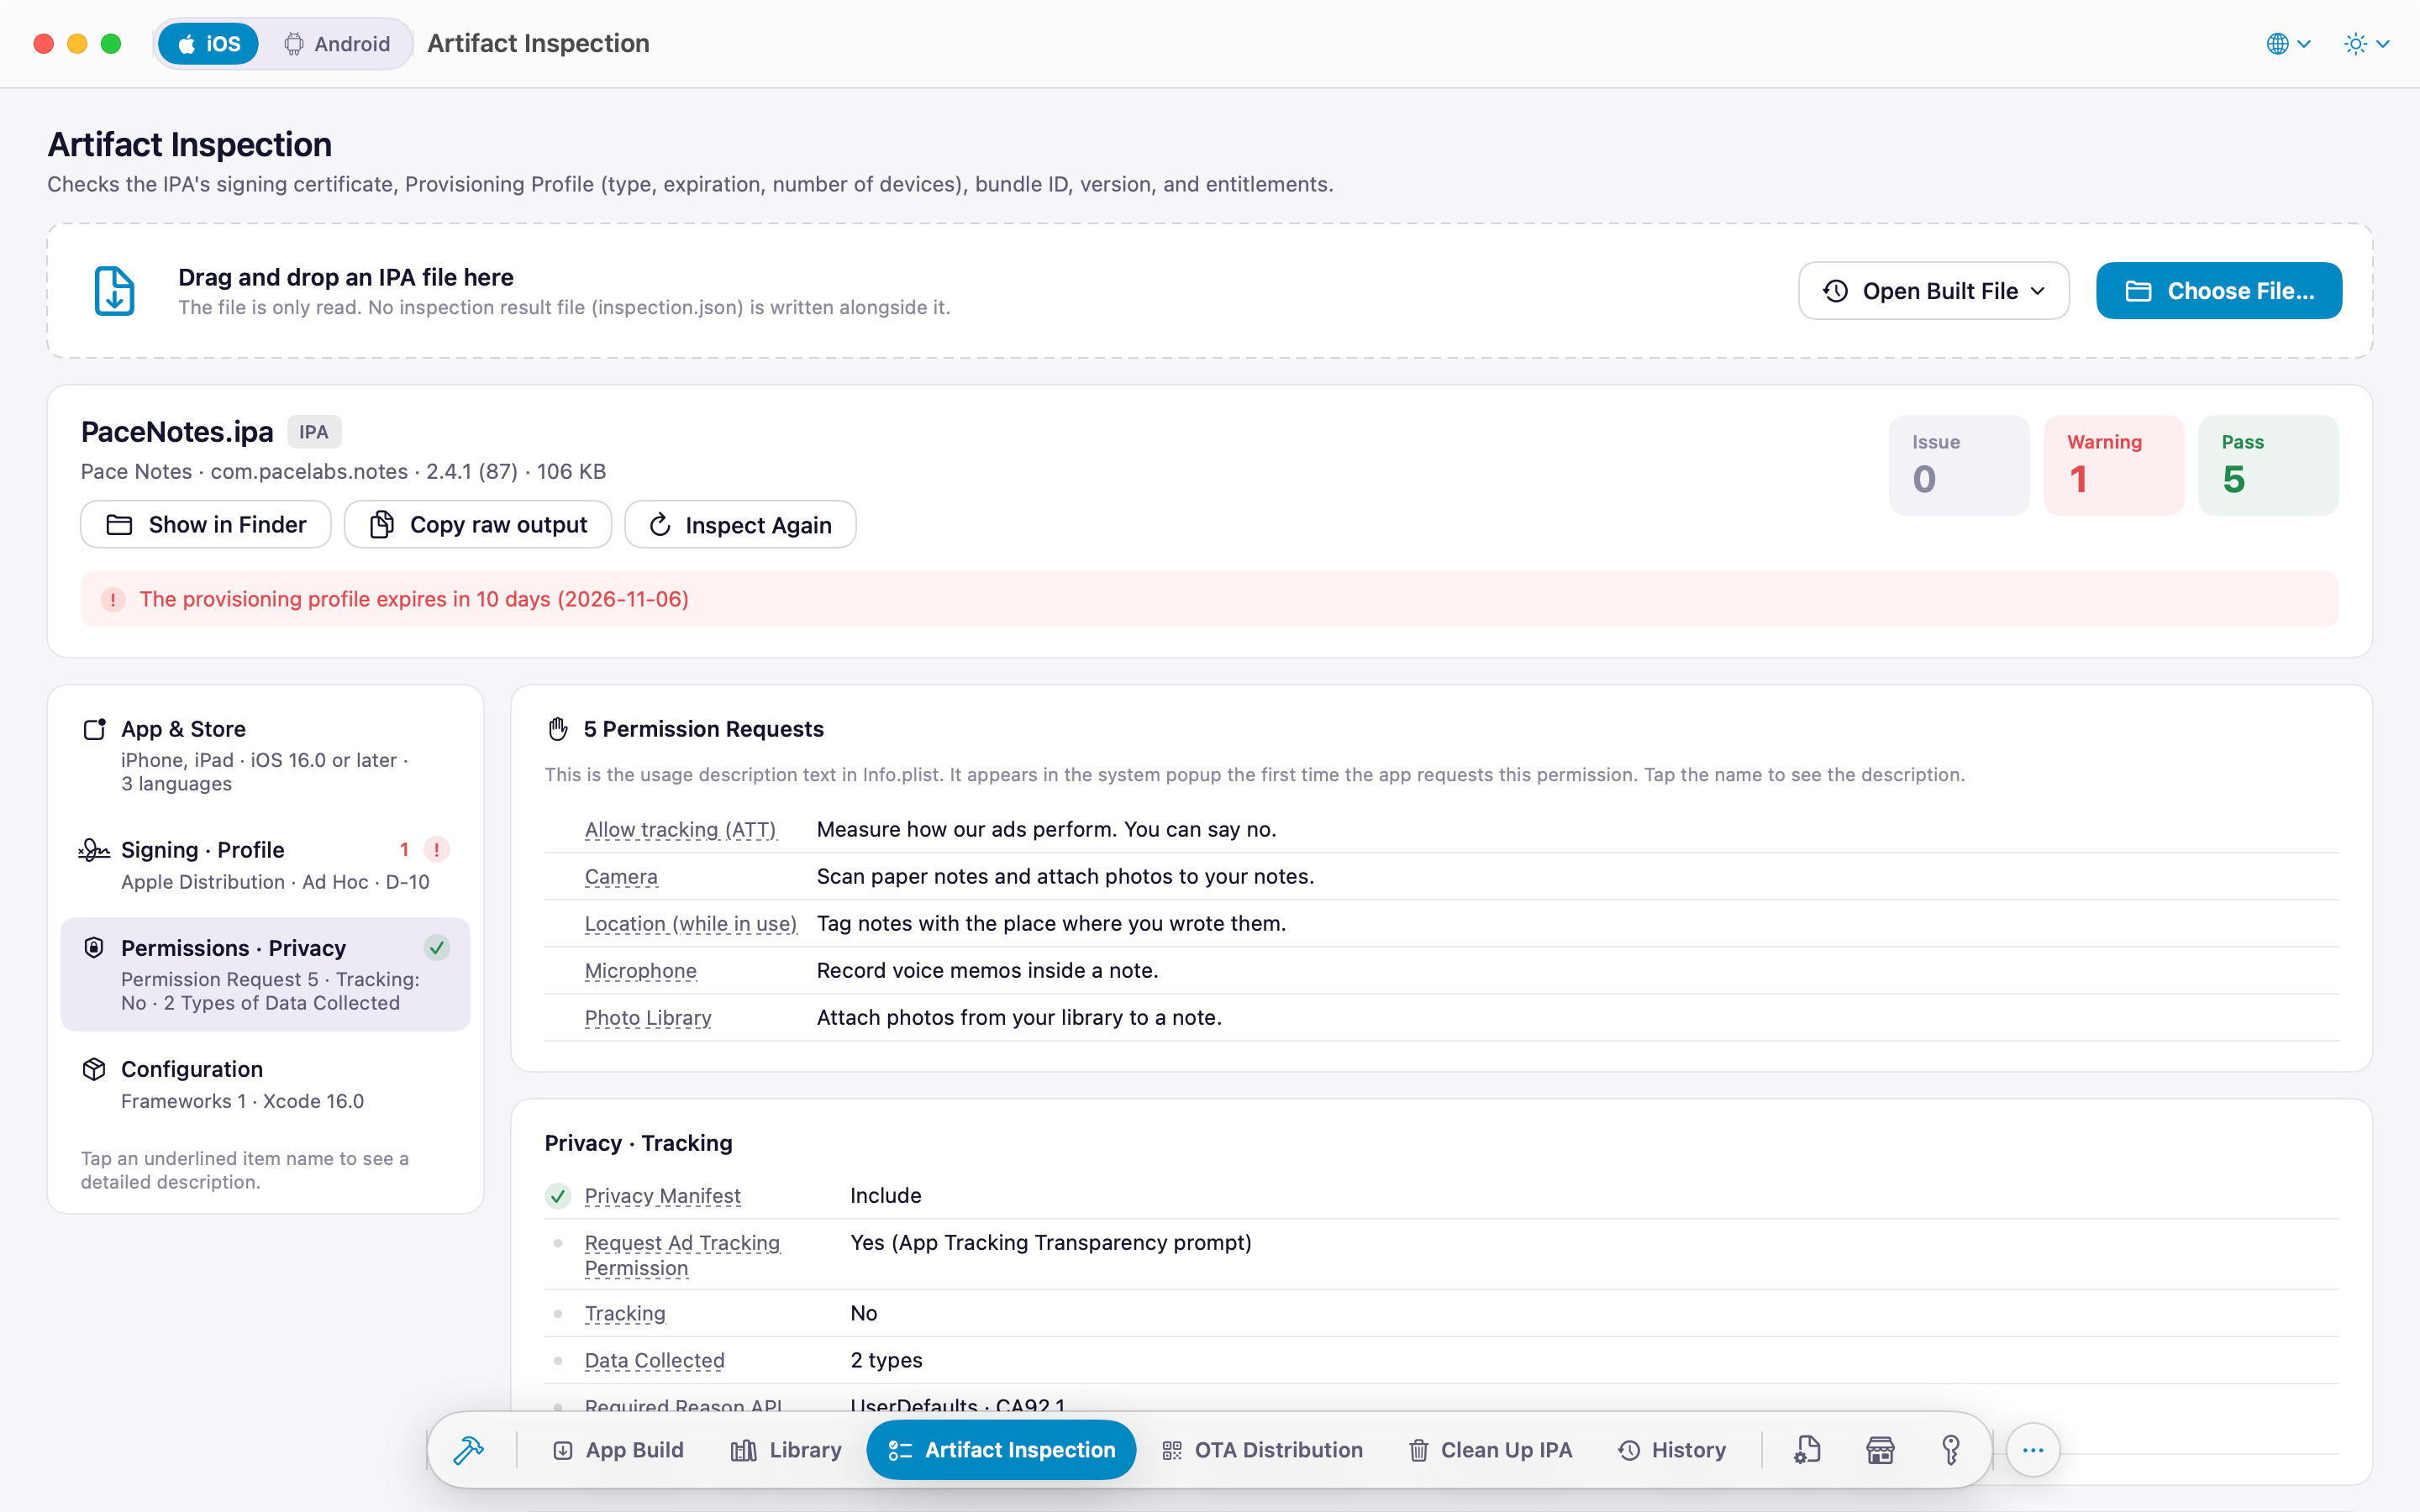Click the Configuration cube icon
The width and height of the screenshot is (2420, 1512).
(94, 1069)
